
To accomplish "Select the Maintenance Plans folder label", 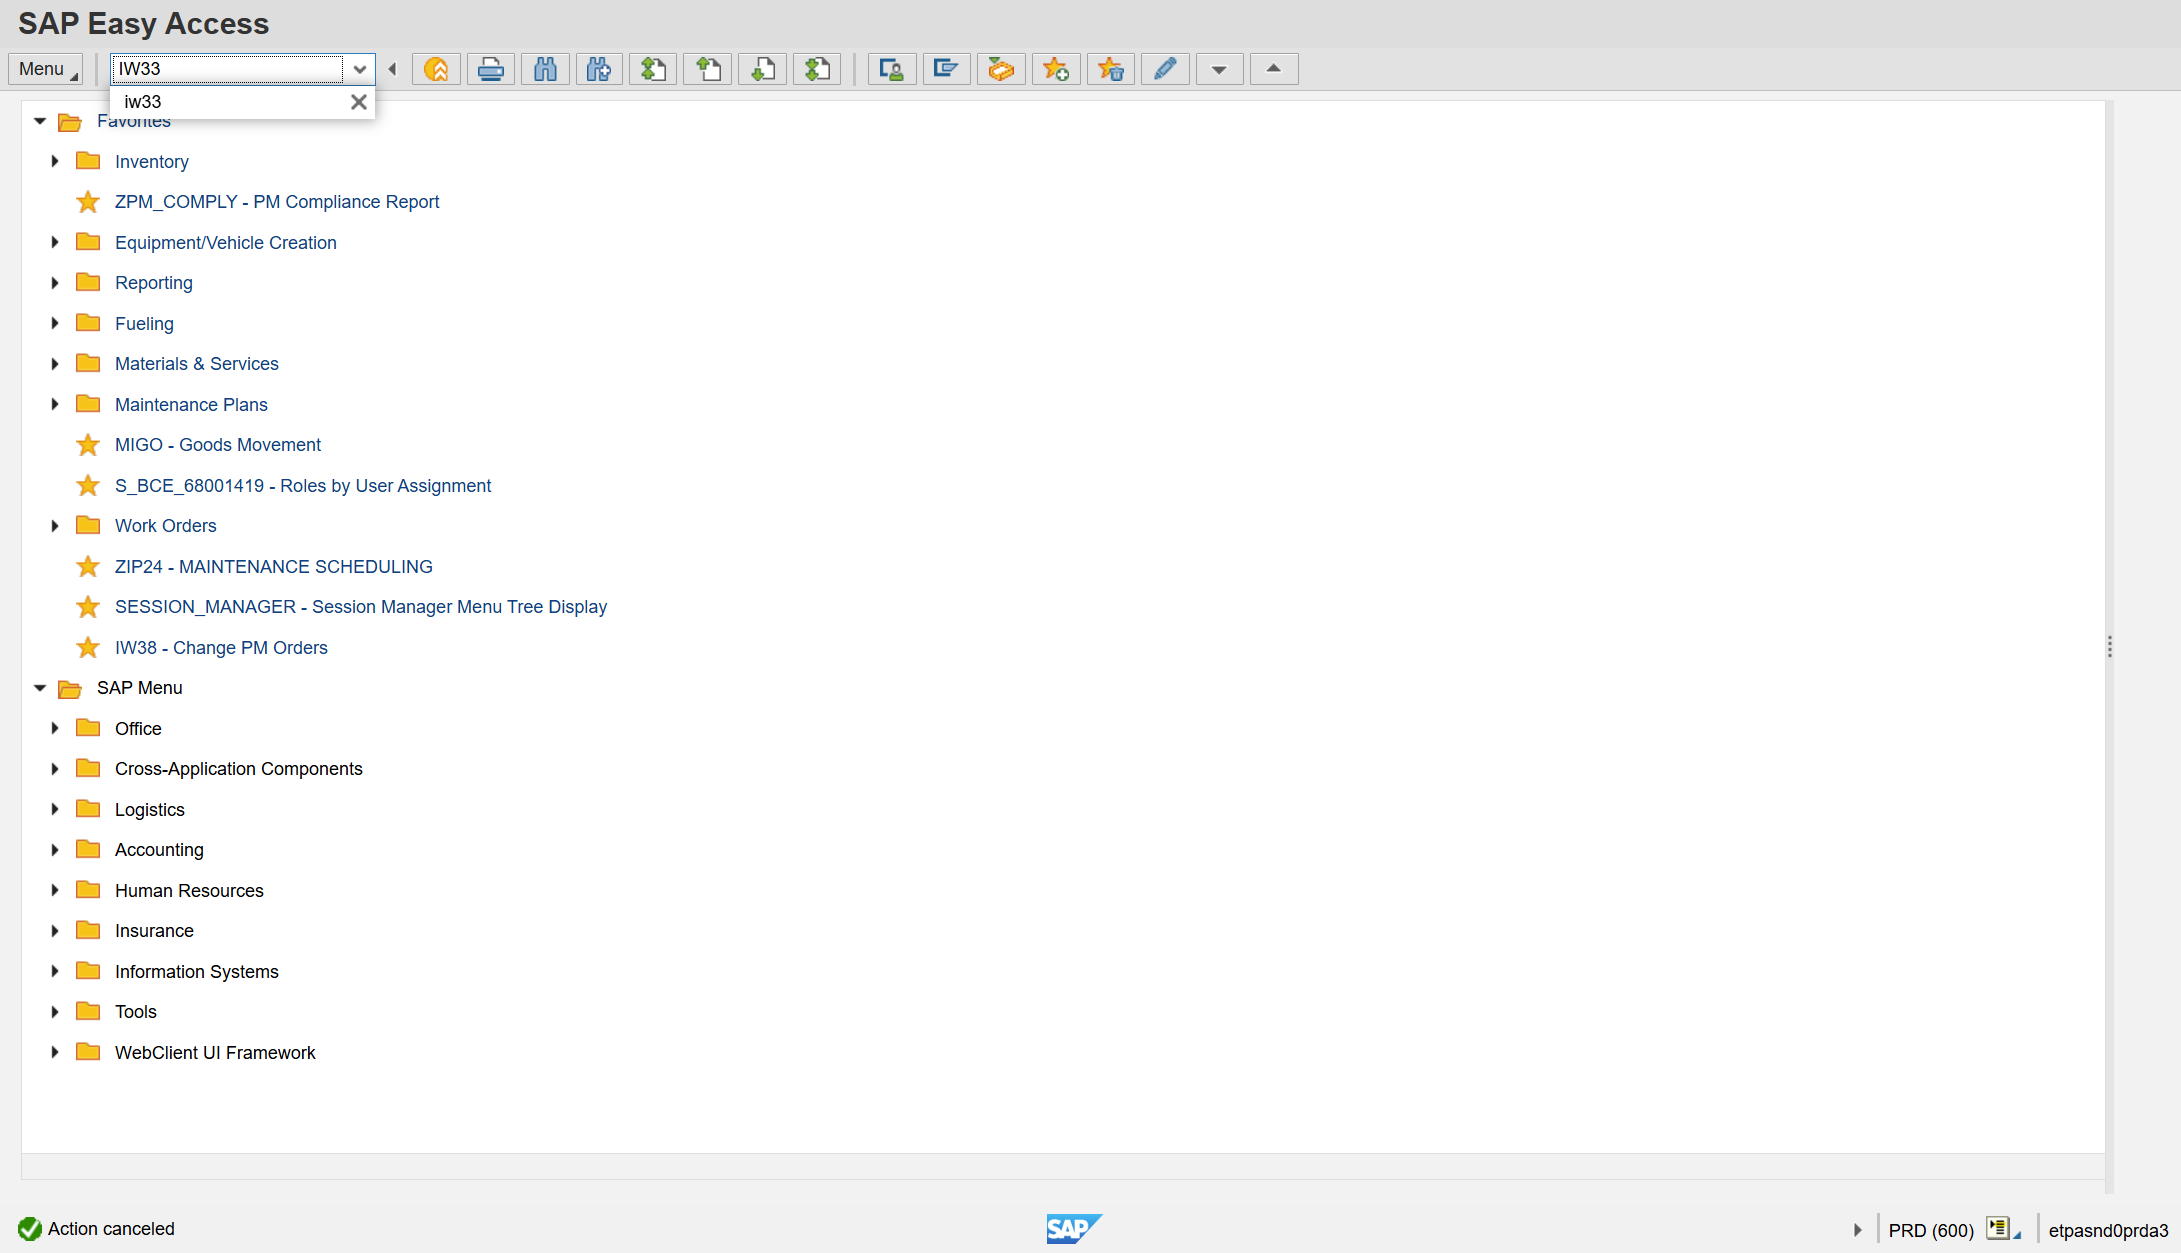I will click(191, 405).
